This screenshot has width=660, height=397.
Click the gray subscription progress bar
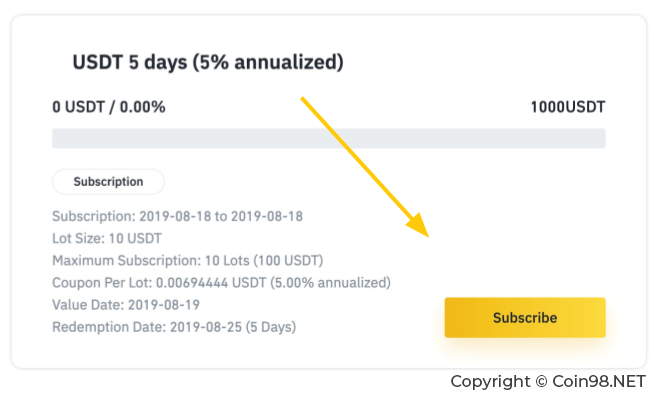click(329, 139)
